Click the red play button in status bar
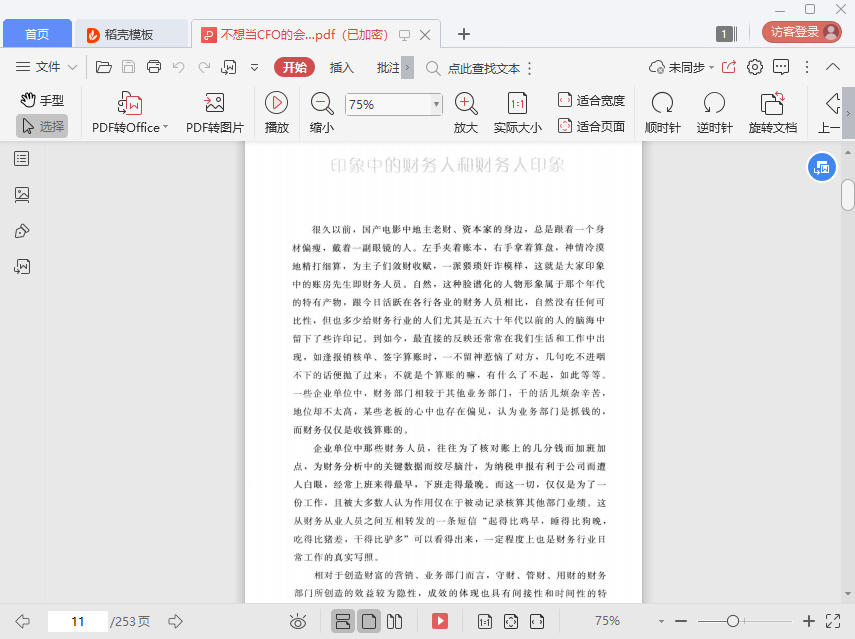The image size is (855, 639). point(439,621)
